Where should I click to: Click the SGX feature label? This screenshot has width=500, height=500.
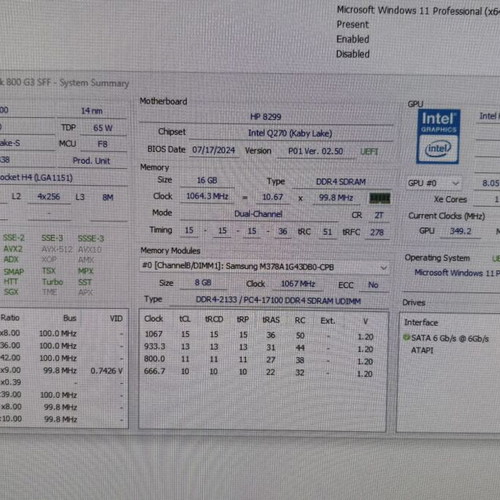pyautogui.click(x=11, y=292)
